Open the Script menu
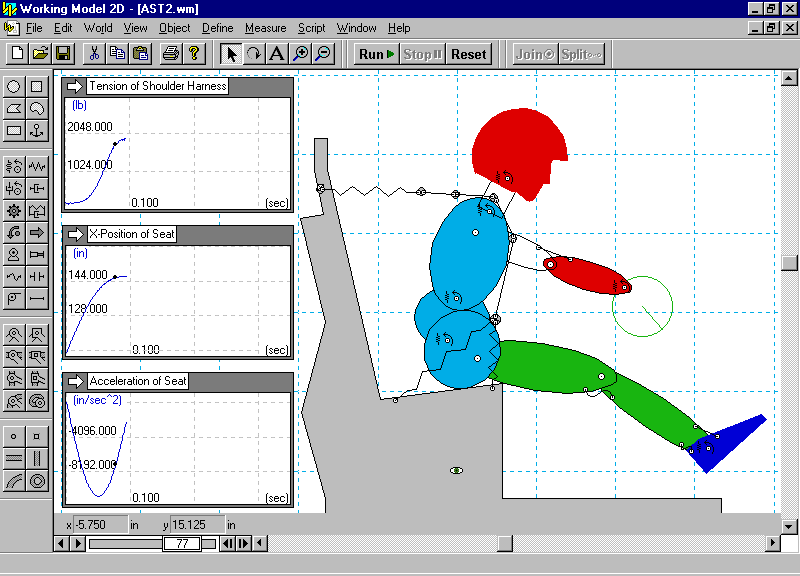The width and height of the screenshot is (800, 576). [311, 28]
